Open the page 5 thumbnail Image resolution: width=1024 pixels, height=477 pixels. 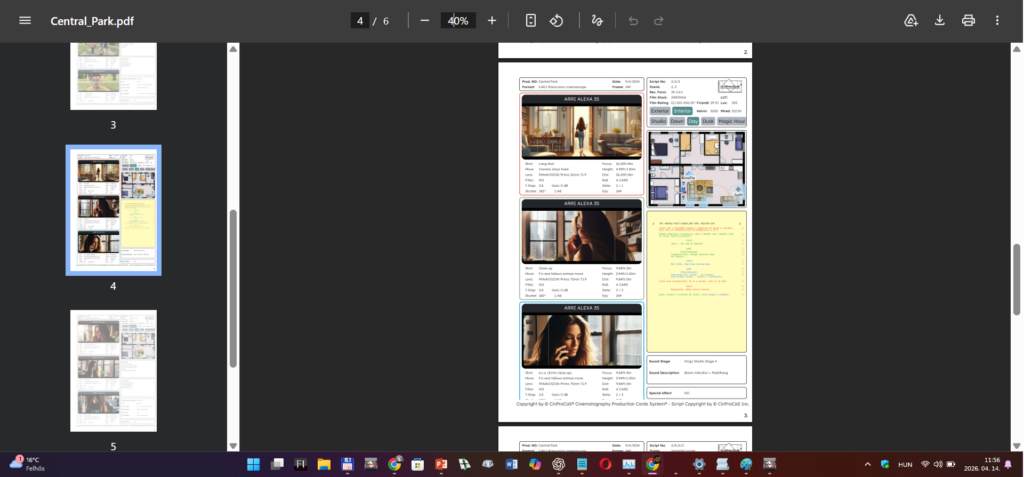(114, 370)
